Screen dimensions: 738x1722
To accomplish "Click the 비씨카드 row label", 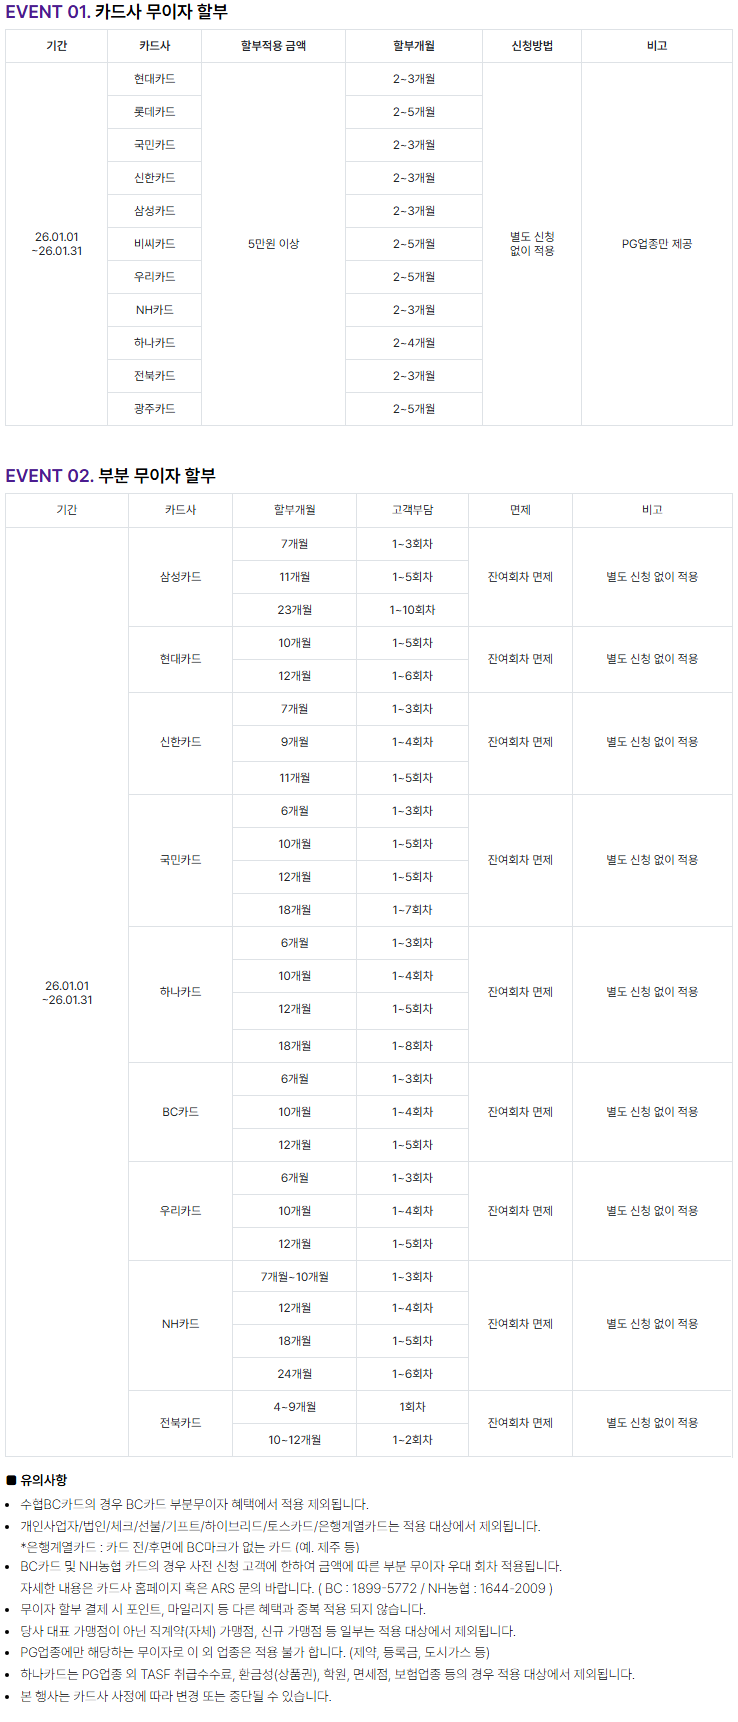I will (x=154, y=244).
